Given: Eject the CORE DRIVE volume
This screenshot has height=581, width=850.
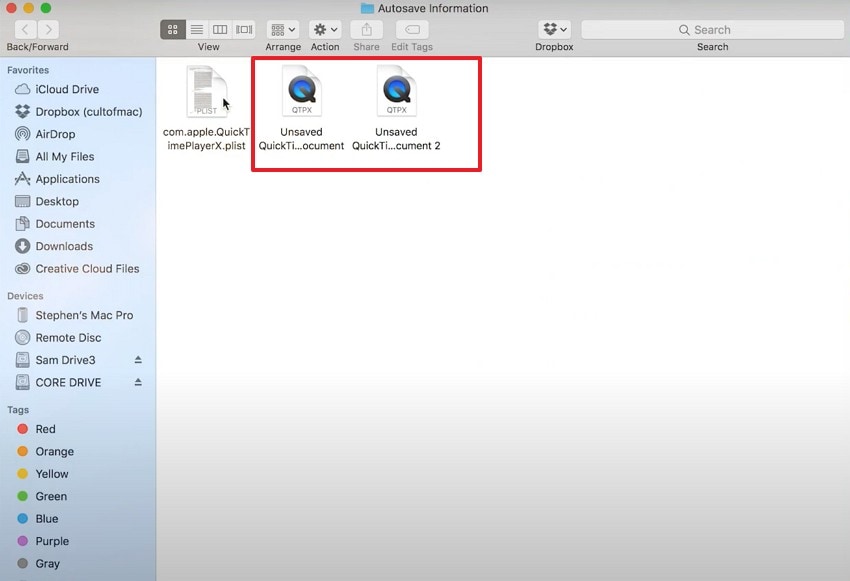Looking at the screenshot, I should [138, 382].
